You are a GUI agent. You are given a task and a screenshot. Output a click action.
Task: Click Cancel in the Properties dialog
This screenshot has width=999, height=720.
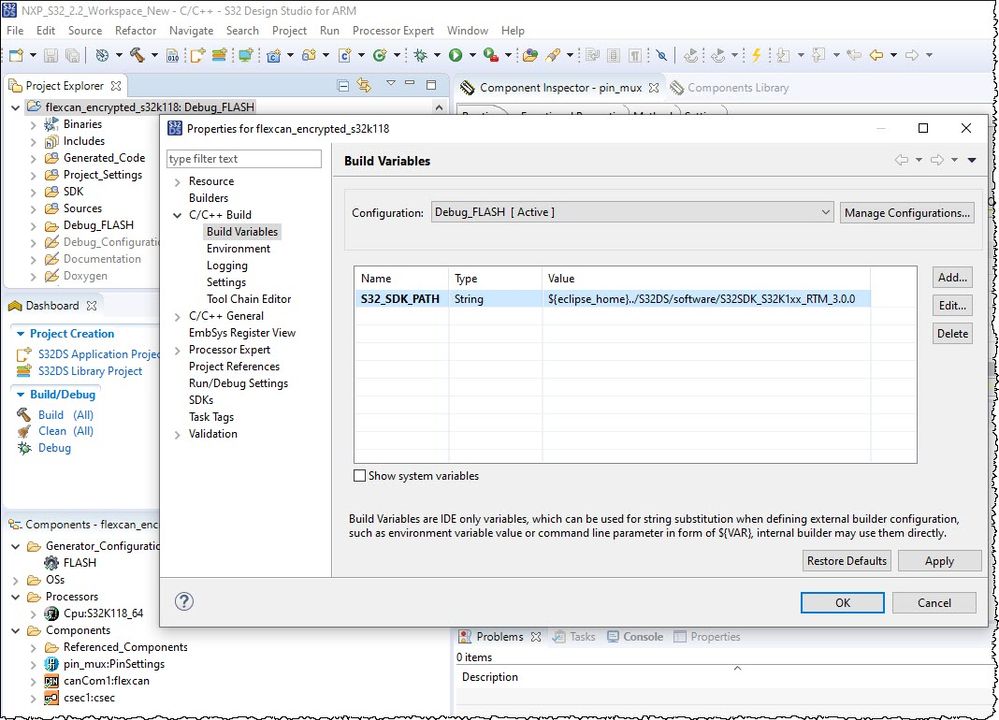click(x=934, y=603)
